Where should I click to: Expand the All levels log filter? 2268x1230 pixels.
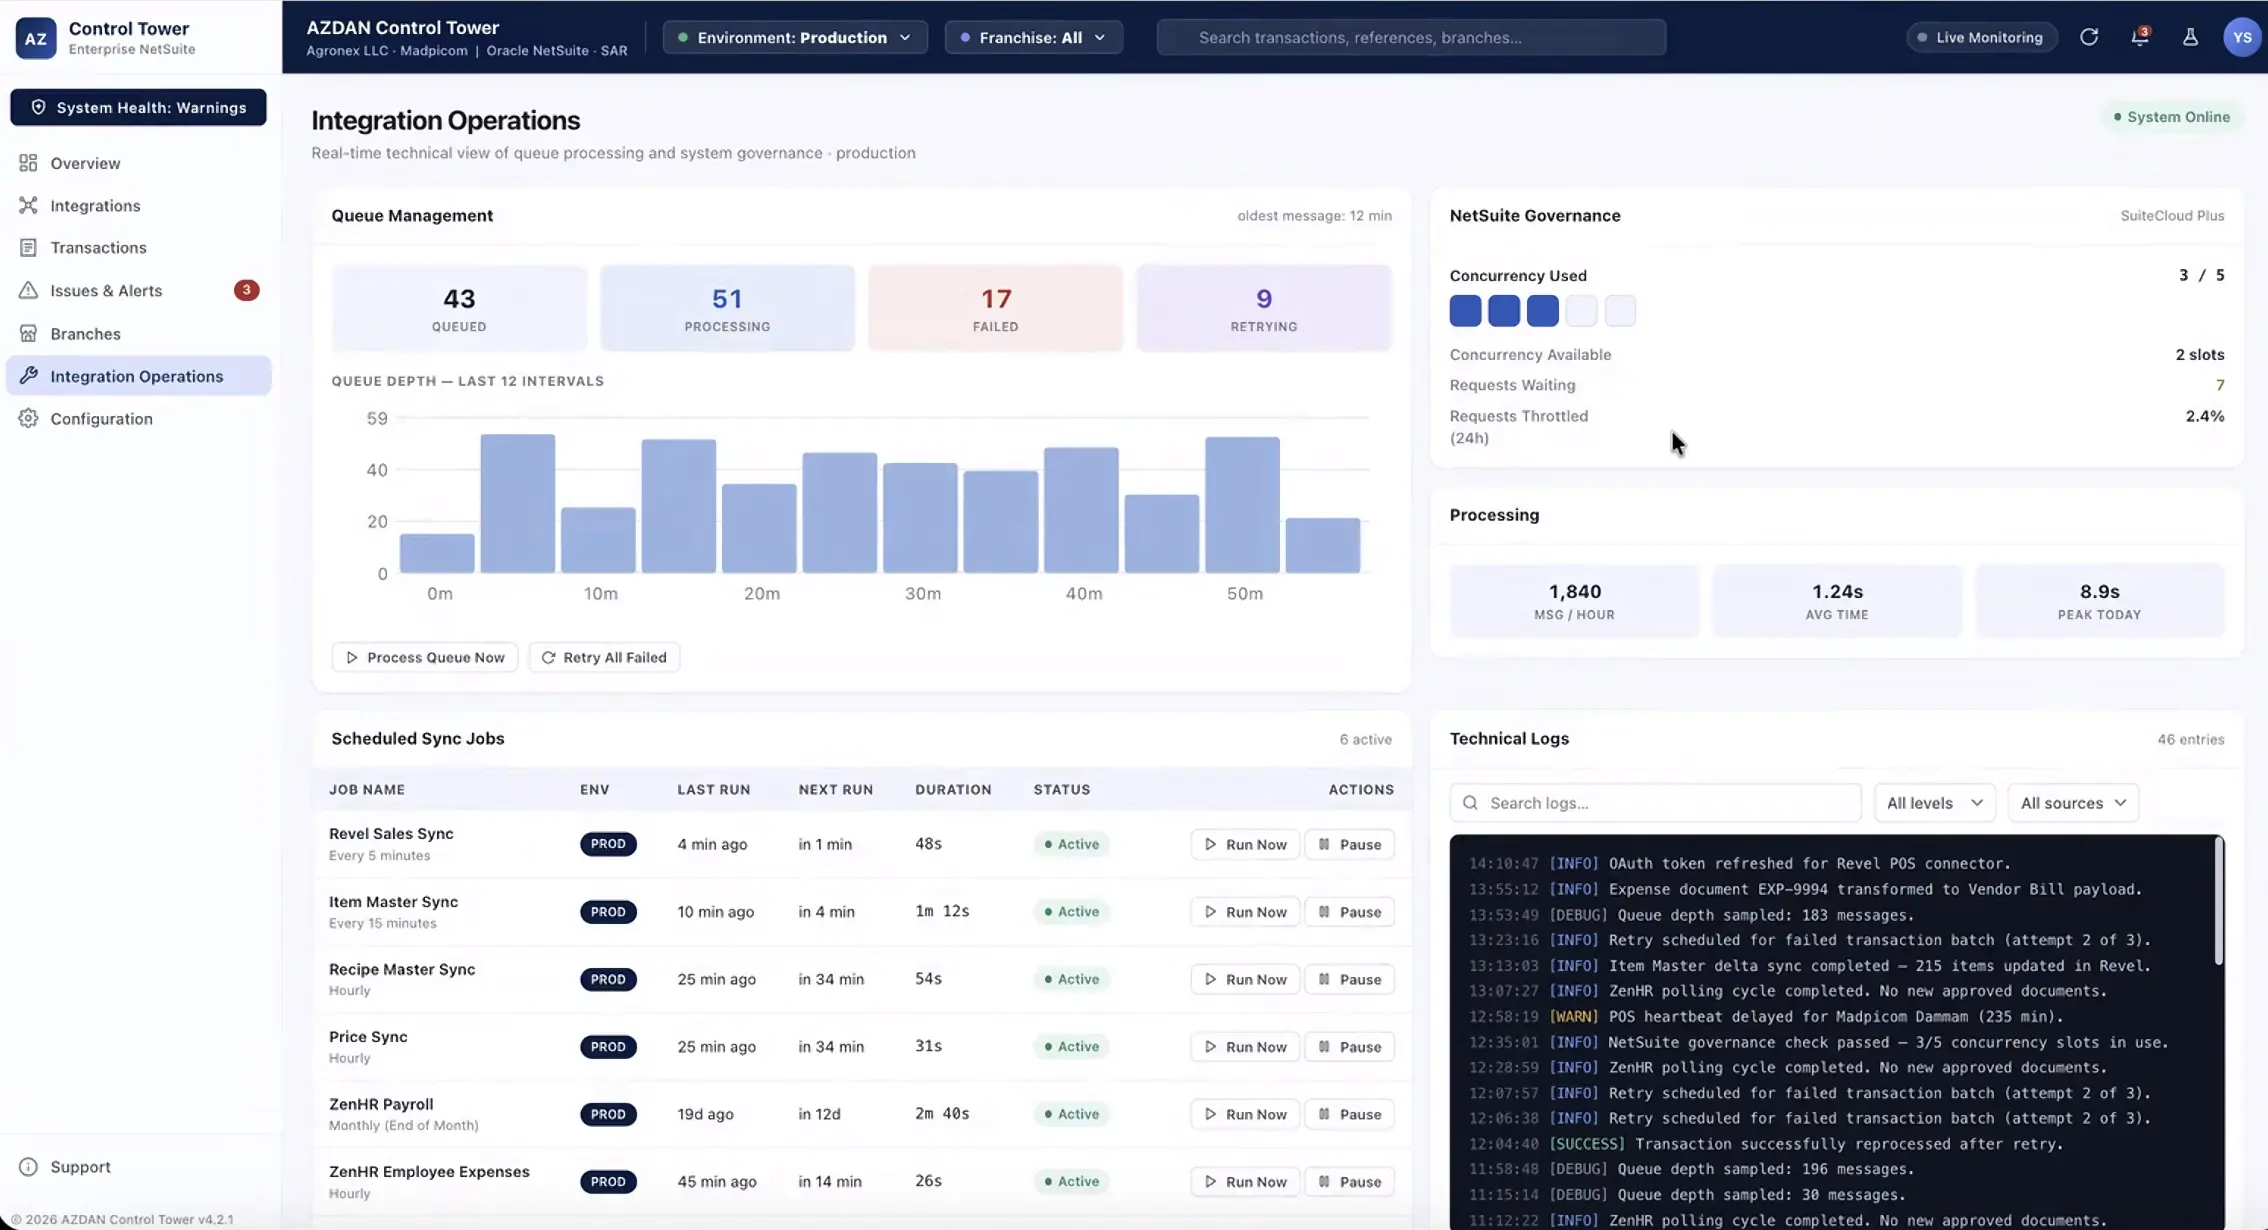click(1934, 803)
